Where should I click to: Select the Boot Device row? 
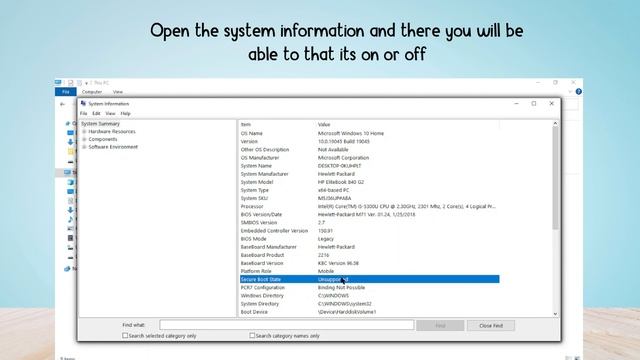pos(369,312)
